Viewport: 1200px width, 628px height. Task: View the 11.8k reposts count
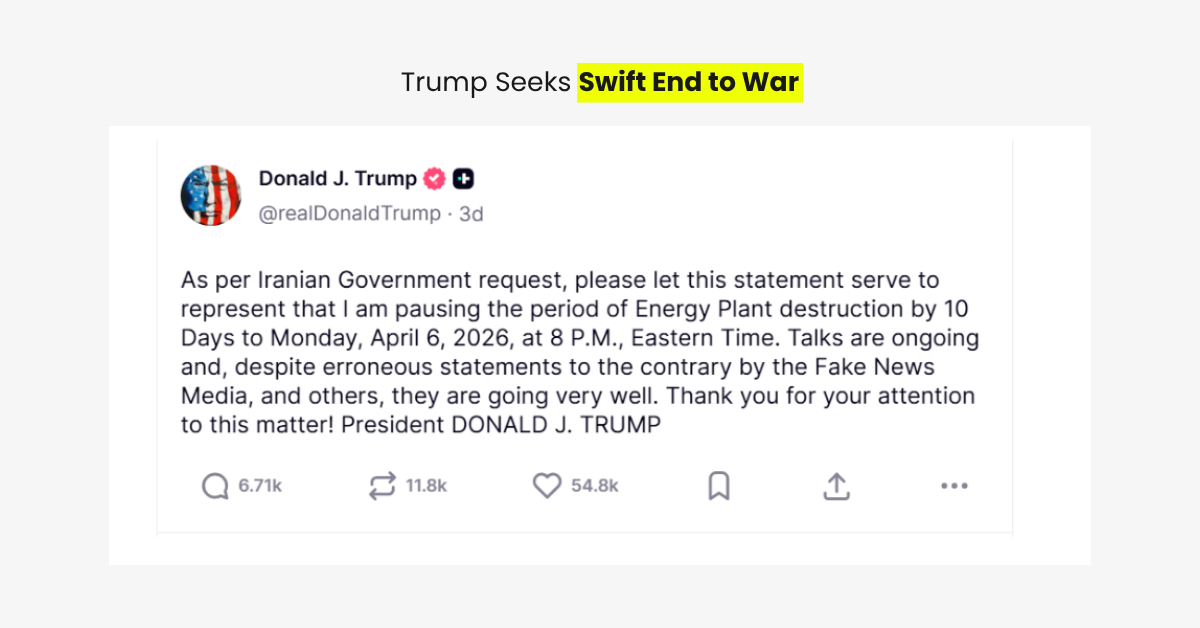pyautogui.click(x=426, y=486)
